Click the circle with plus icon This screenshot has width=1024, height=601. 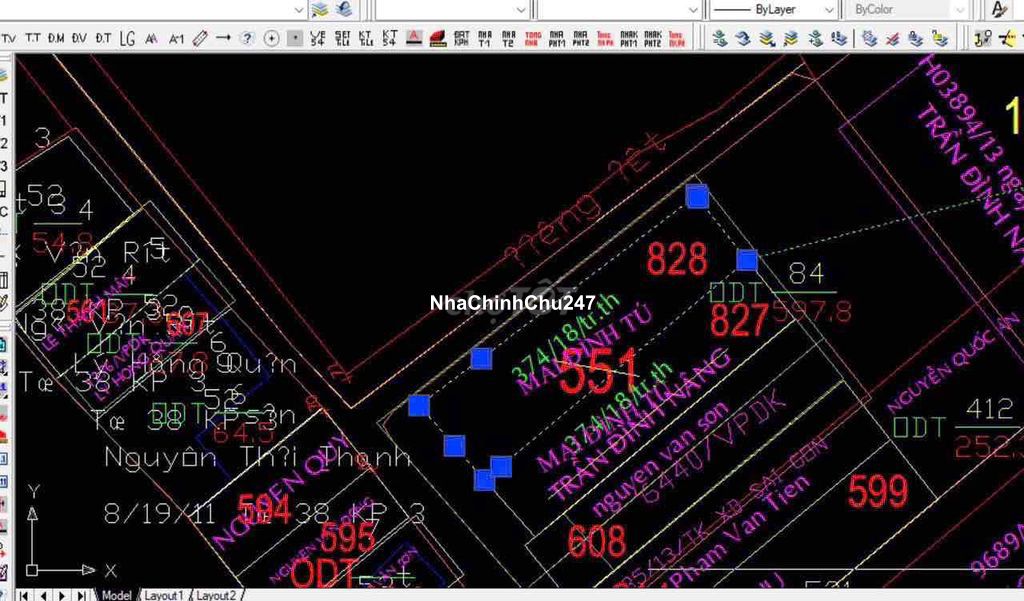click(x=271, y=38)
